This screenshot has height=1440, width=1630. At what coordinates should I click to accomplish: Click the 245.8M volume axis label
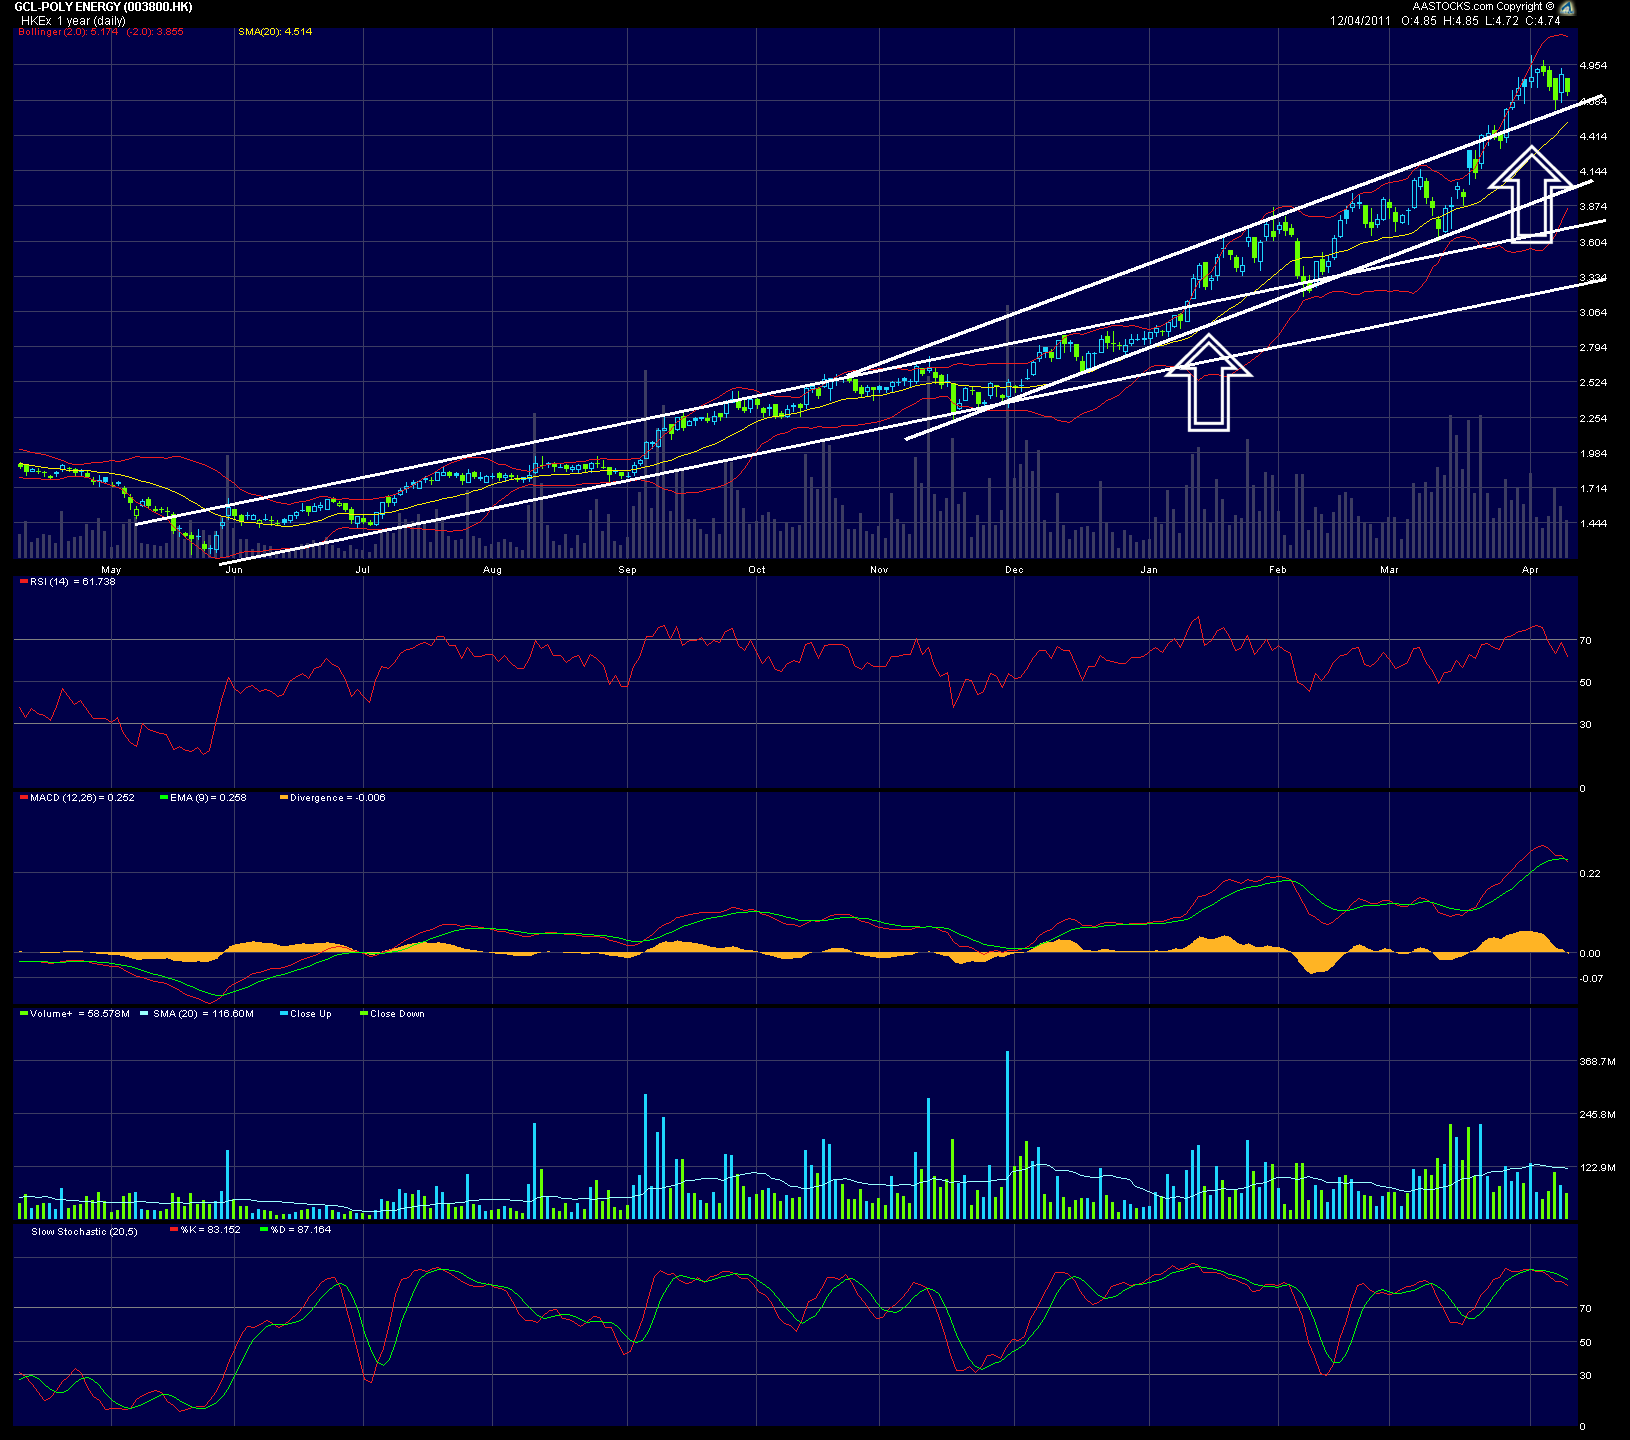tap(1597, 1115)
